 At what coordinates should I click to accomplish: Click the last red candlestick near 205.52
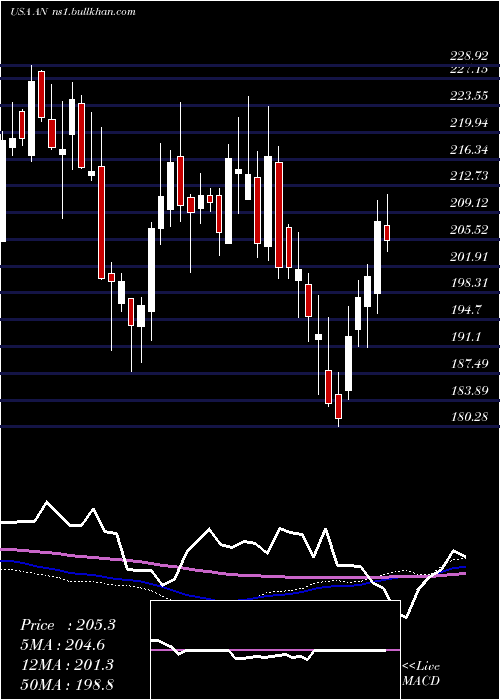(x=387, y=233)
